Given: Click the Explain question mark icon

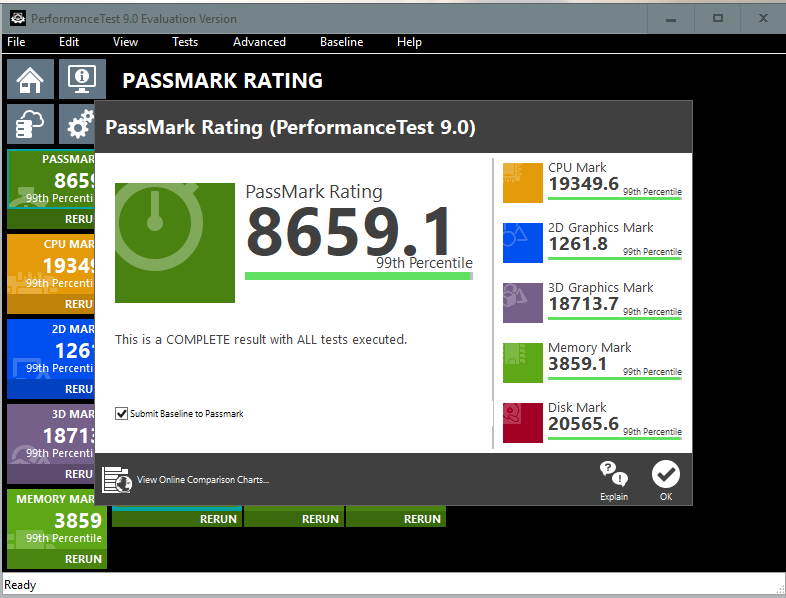Looking at the screenshot, I should tap(614, 474).
